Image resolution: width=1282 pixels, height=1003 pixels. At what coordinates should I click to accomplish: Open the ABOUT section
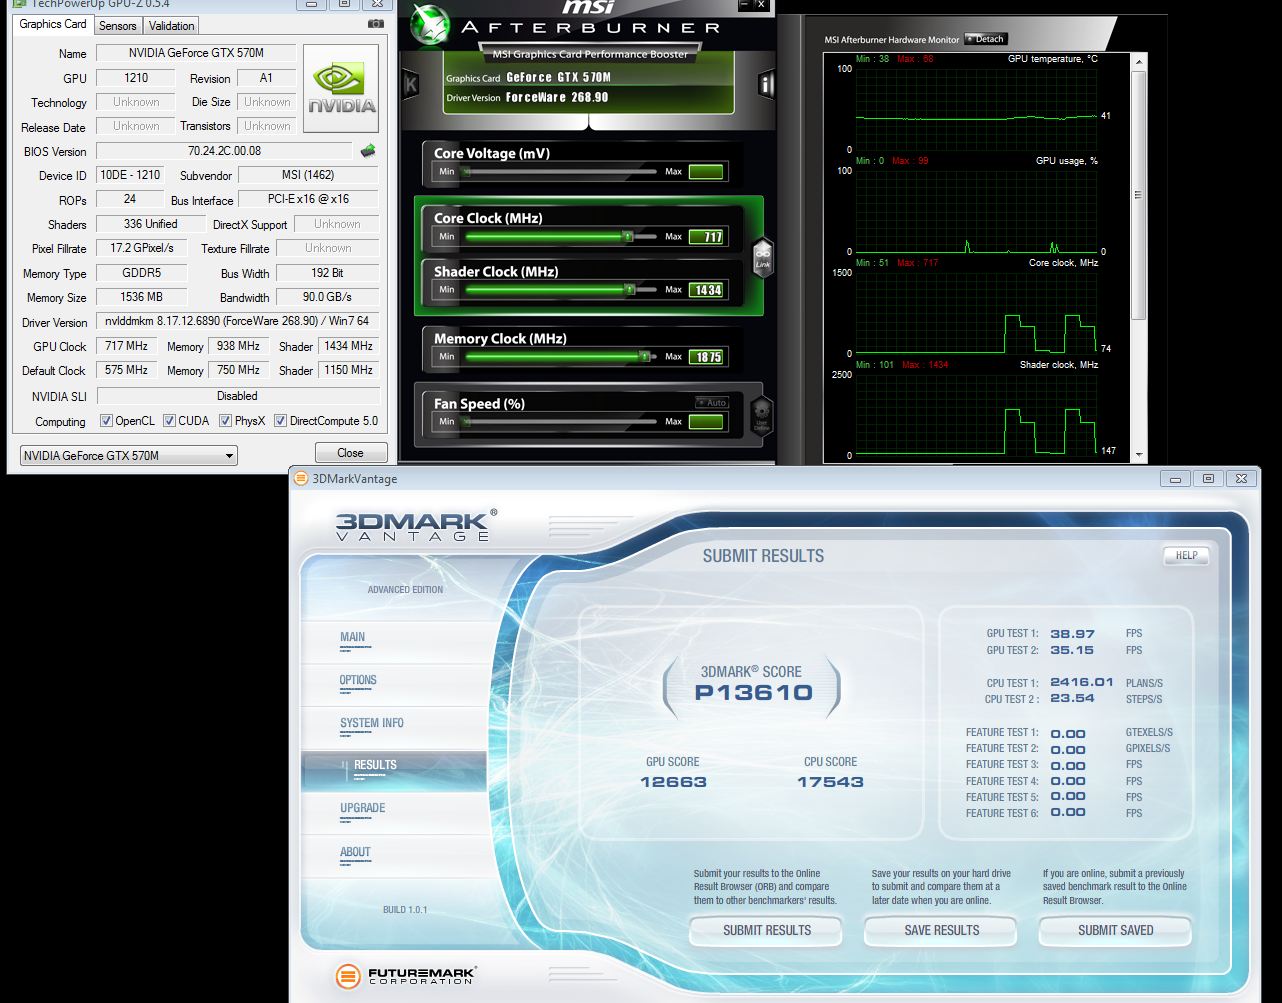(x=355, y=852)
